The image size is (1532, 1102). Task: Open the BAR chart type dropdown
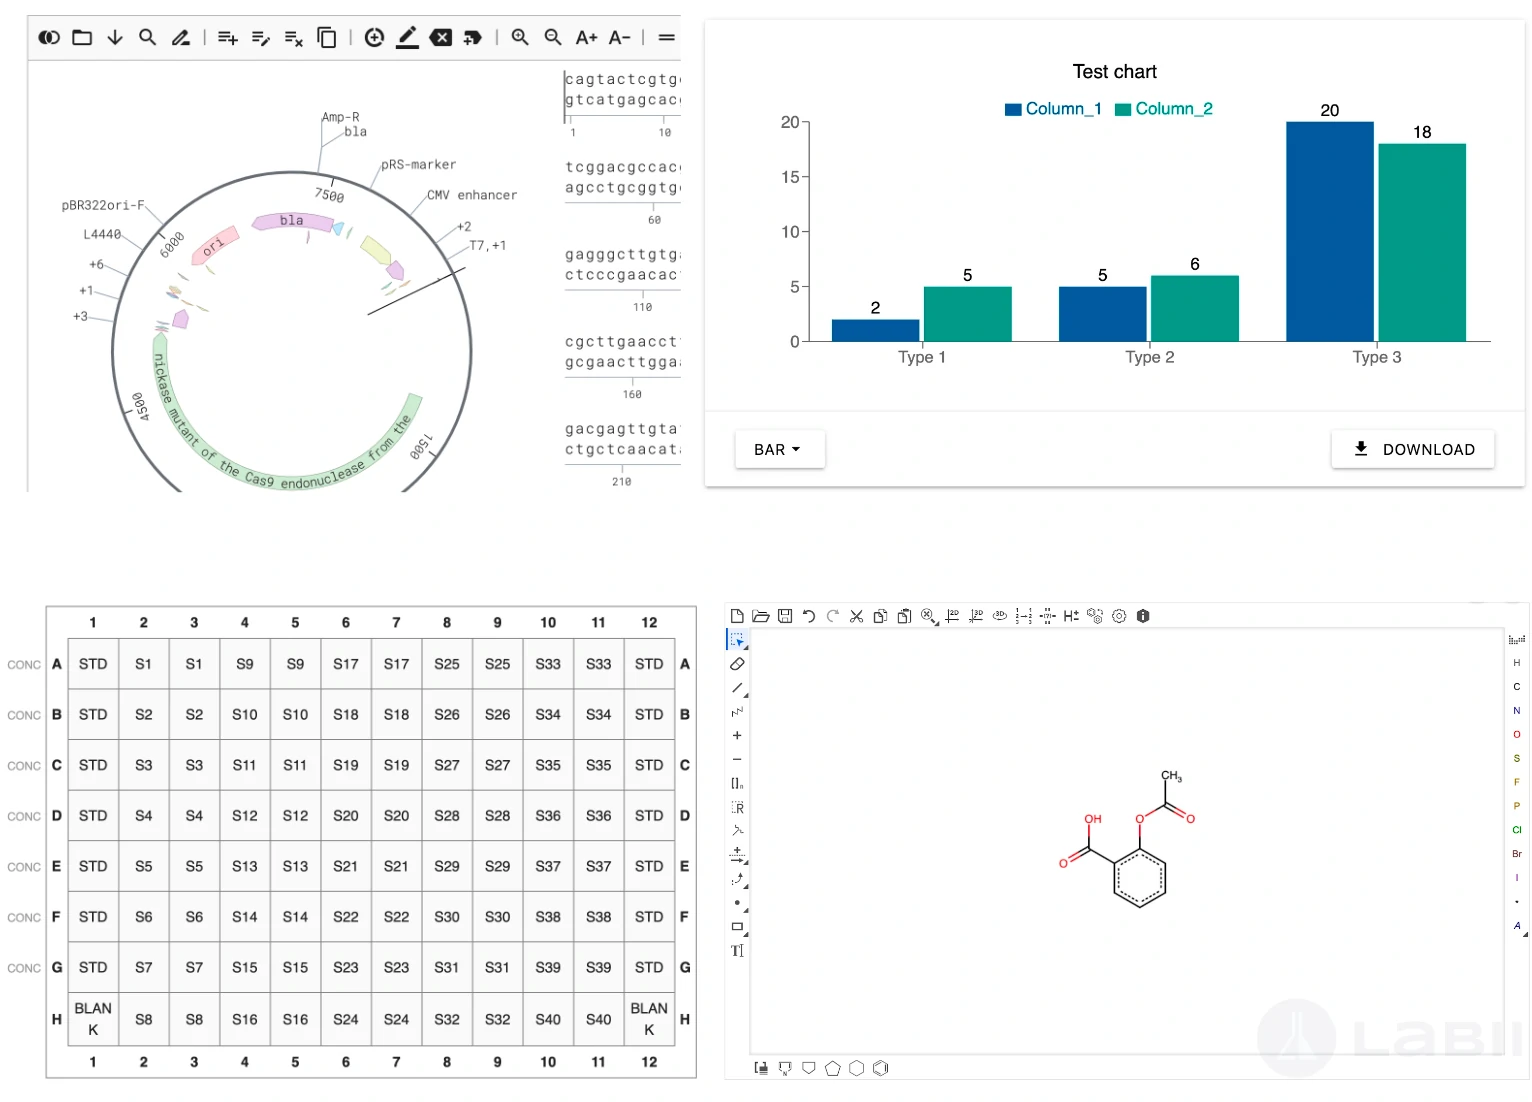[x=779, y=450]
